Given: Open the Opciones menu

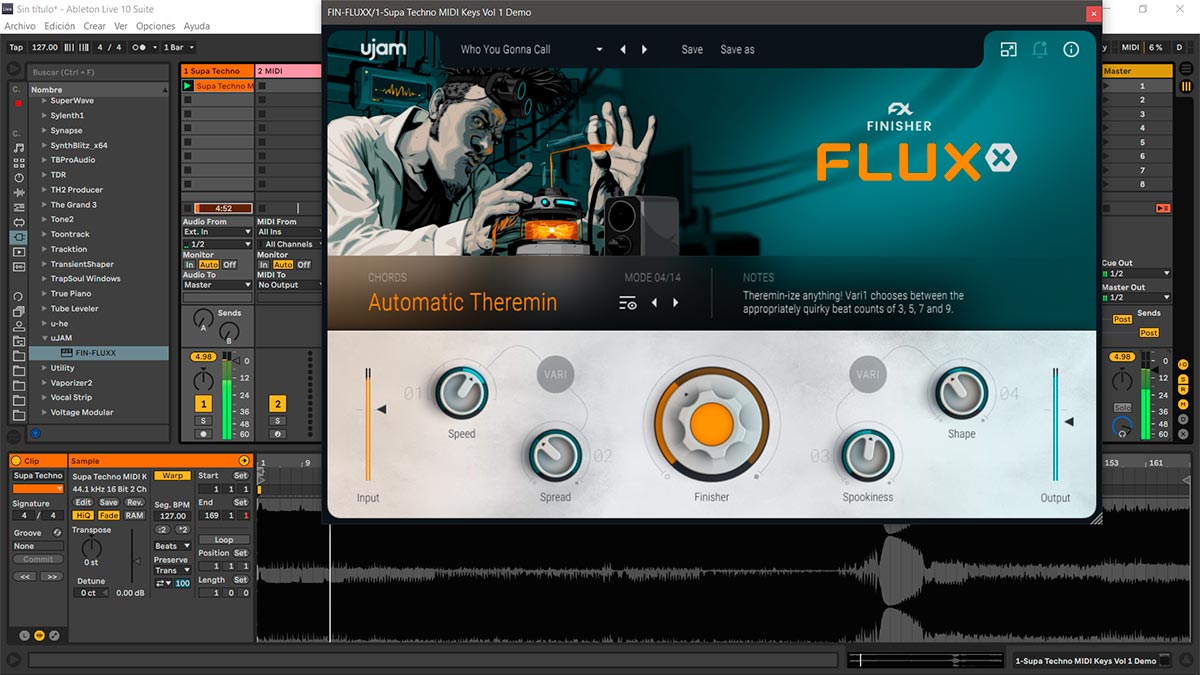Looking at the screenshot, I should tap(155, 26).
